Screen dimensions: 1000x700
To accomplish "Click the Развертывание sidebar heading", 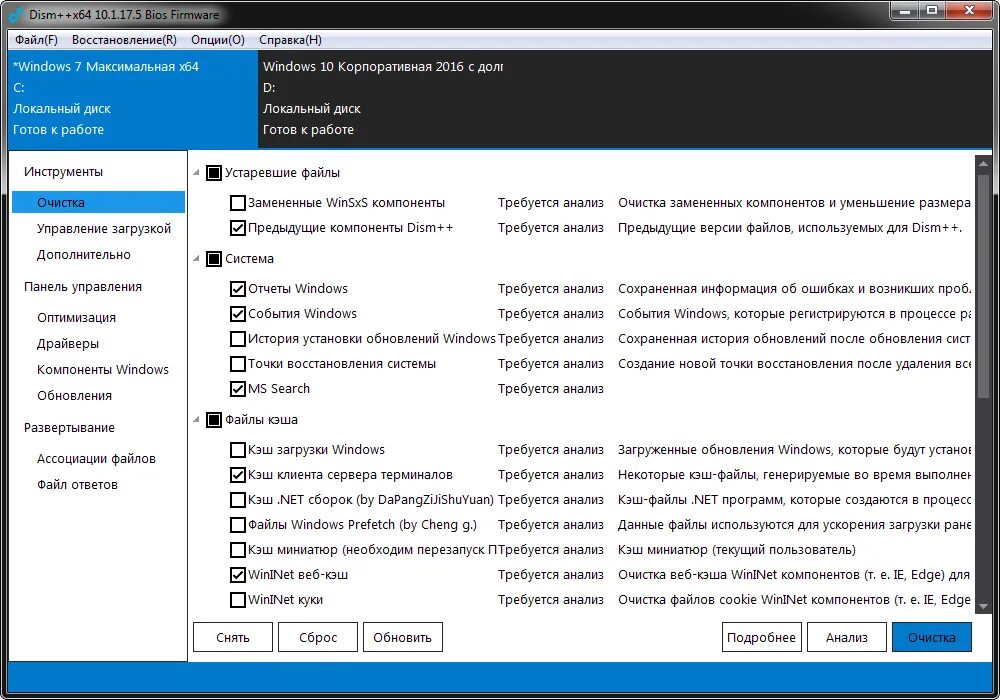I will click(69, 428).
